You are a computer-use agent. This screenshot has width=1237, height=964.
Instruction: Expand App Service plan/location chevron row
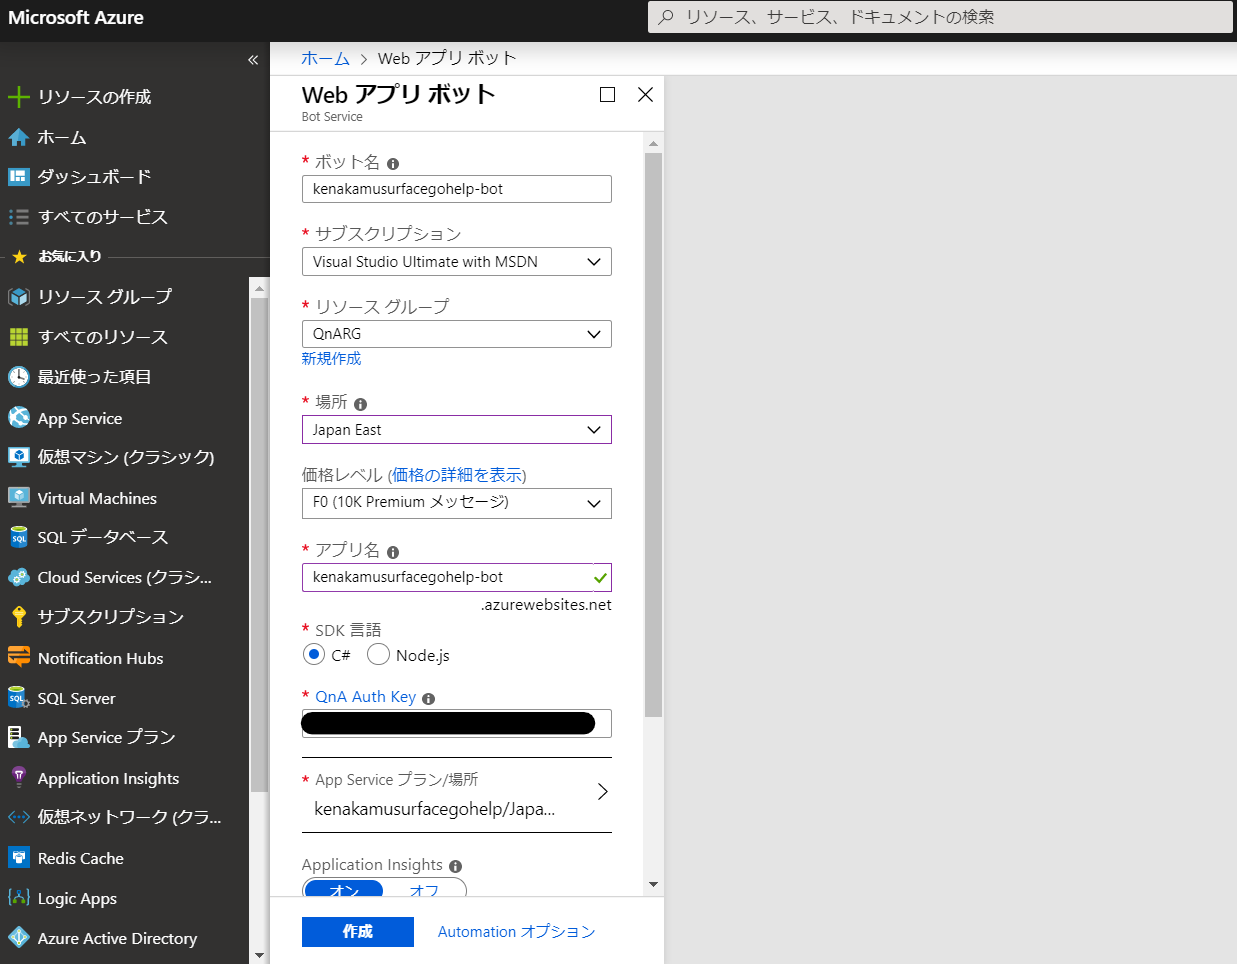pyautogui.click(x=457, y=795)
